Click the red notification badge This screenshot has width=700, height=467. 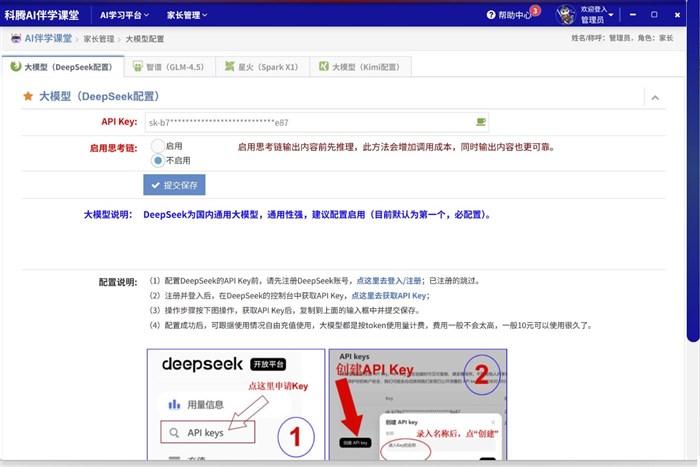pyautogui.click(x=535, y=11)
